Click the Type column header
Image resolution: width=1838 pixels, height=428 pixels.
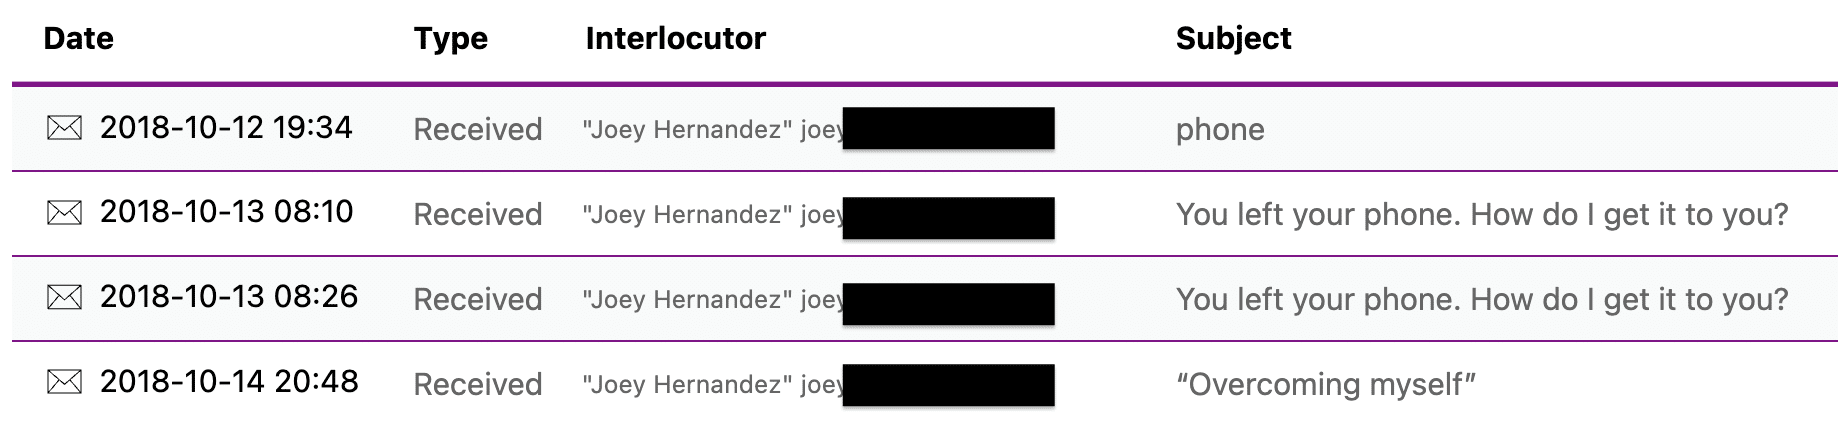450,38
